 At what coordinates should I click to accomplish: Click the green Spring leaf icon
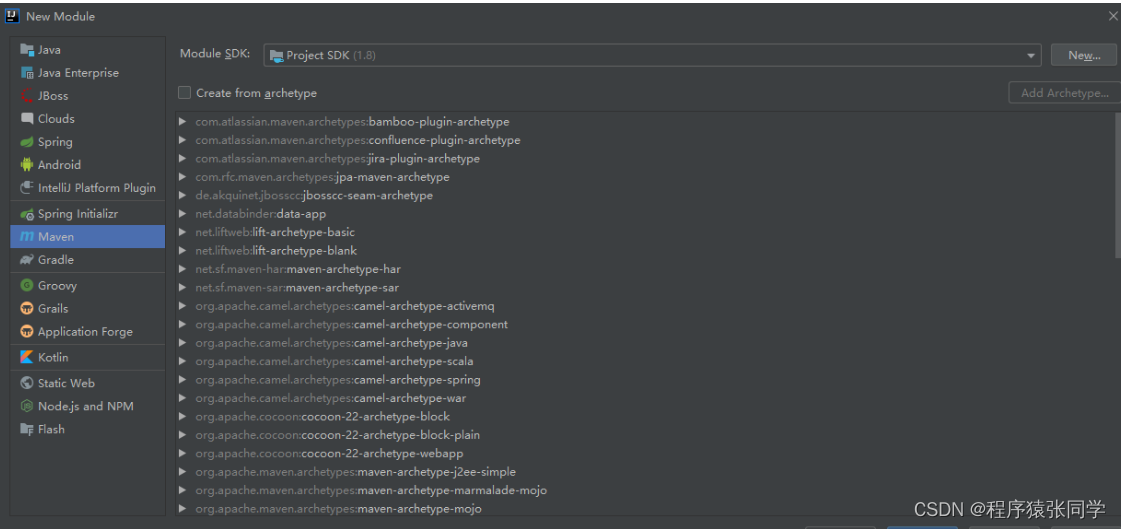27,142
